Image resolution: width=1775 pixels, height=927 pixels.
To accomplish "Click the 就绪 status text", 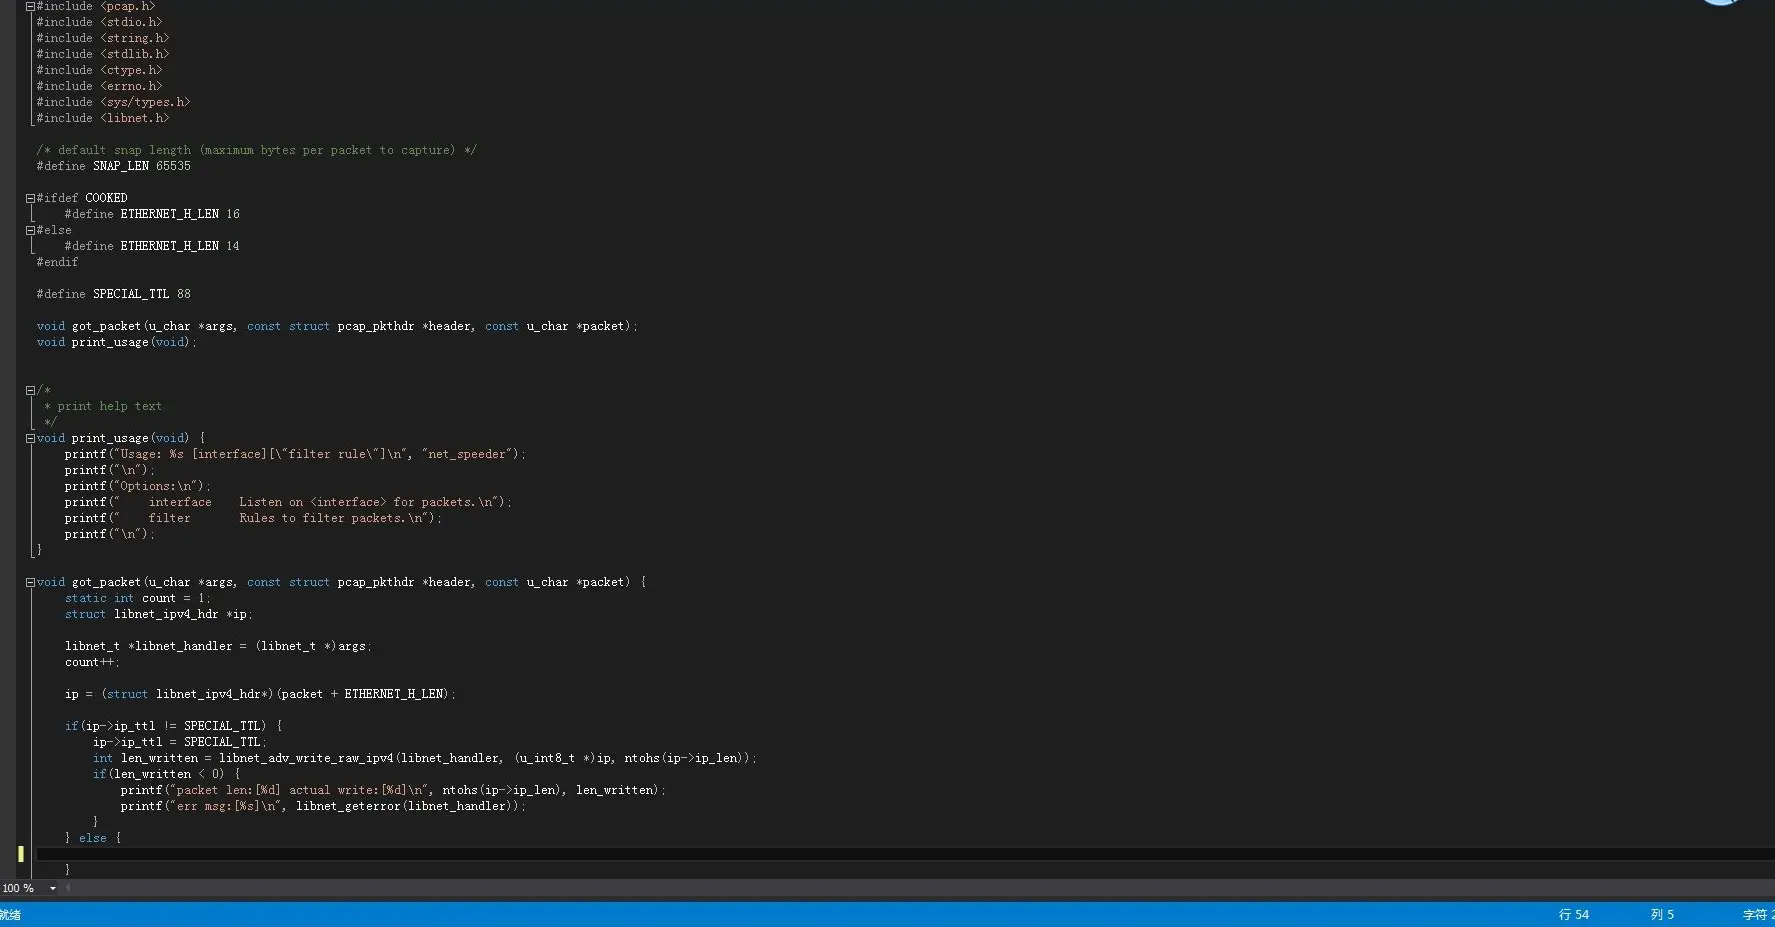I will pyautogui.click(x=10, y=915).
